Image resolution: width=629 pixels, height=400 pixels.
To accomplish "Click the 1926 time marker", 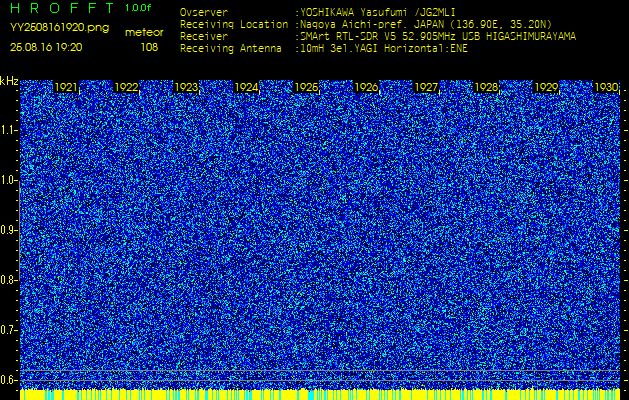I will [x=366, y=87].
